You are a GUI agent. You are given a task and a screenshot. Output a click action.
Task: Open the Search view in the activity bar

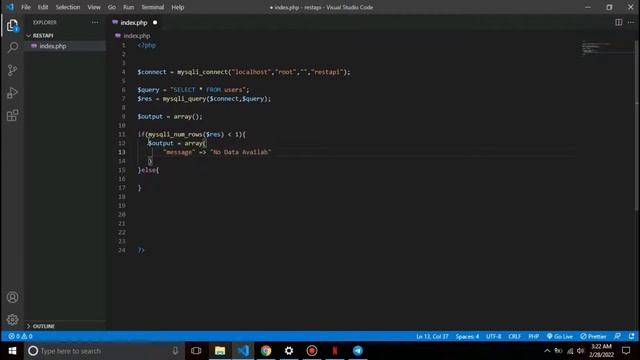pyautogui.click(x=12, y=48)
